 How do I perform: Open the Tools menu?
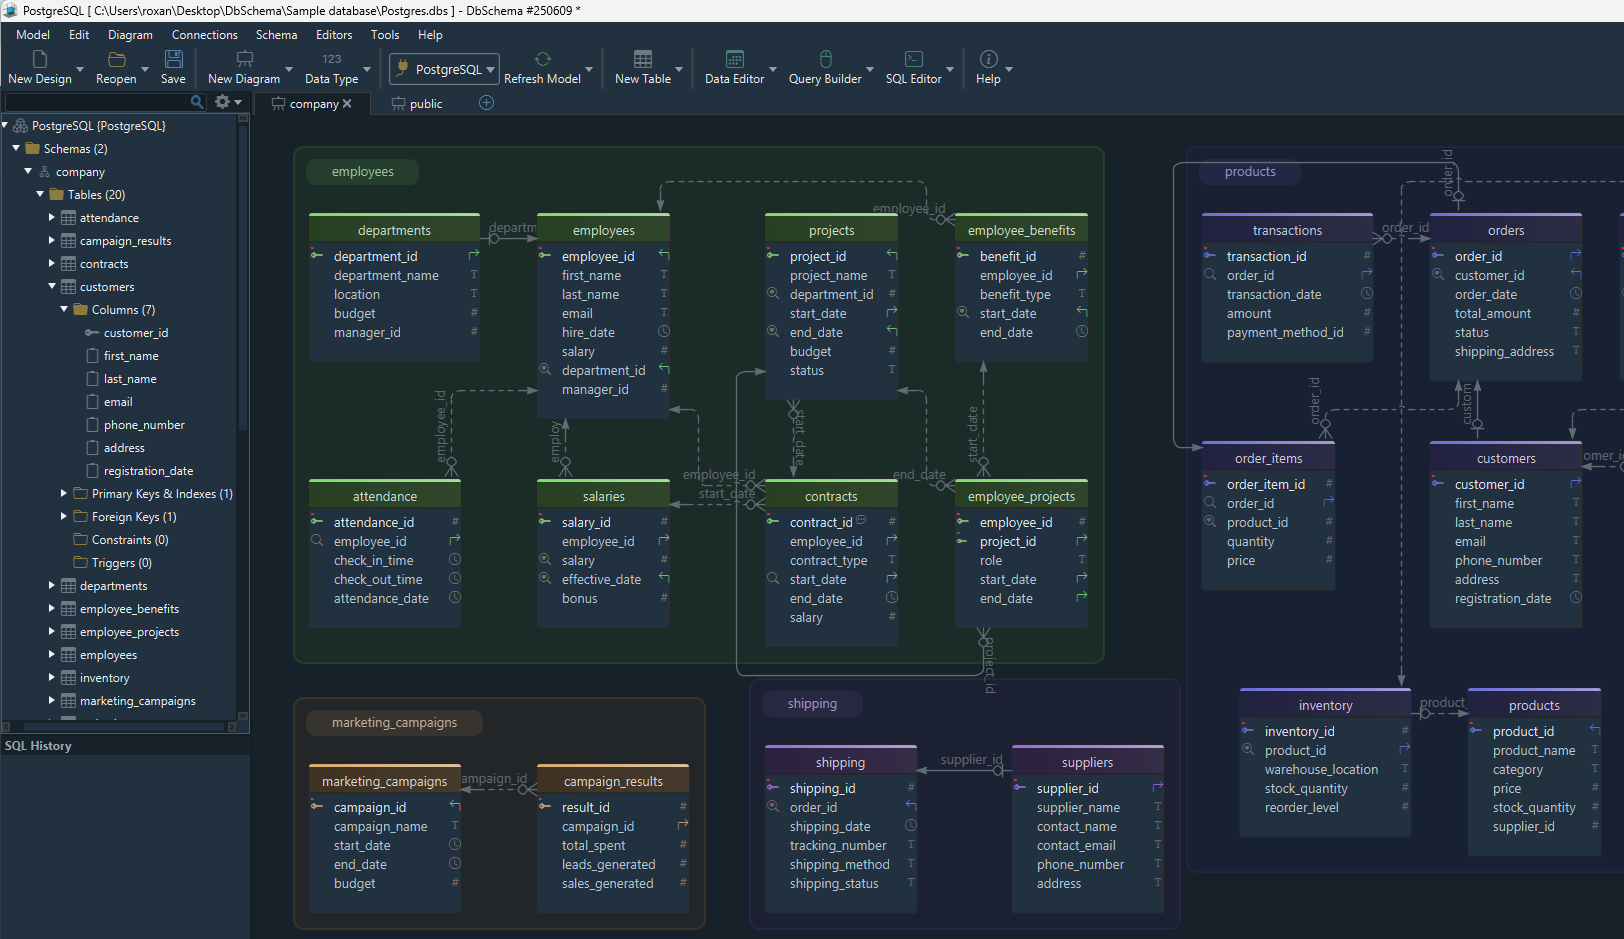[385, 35]
